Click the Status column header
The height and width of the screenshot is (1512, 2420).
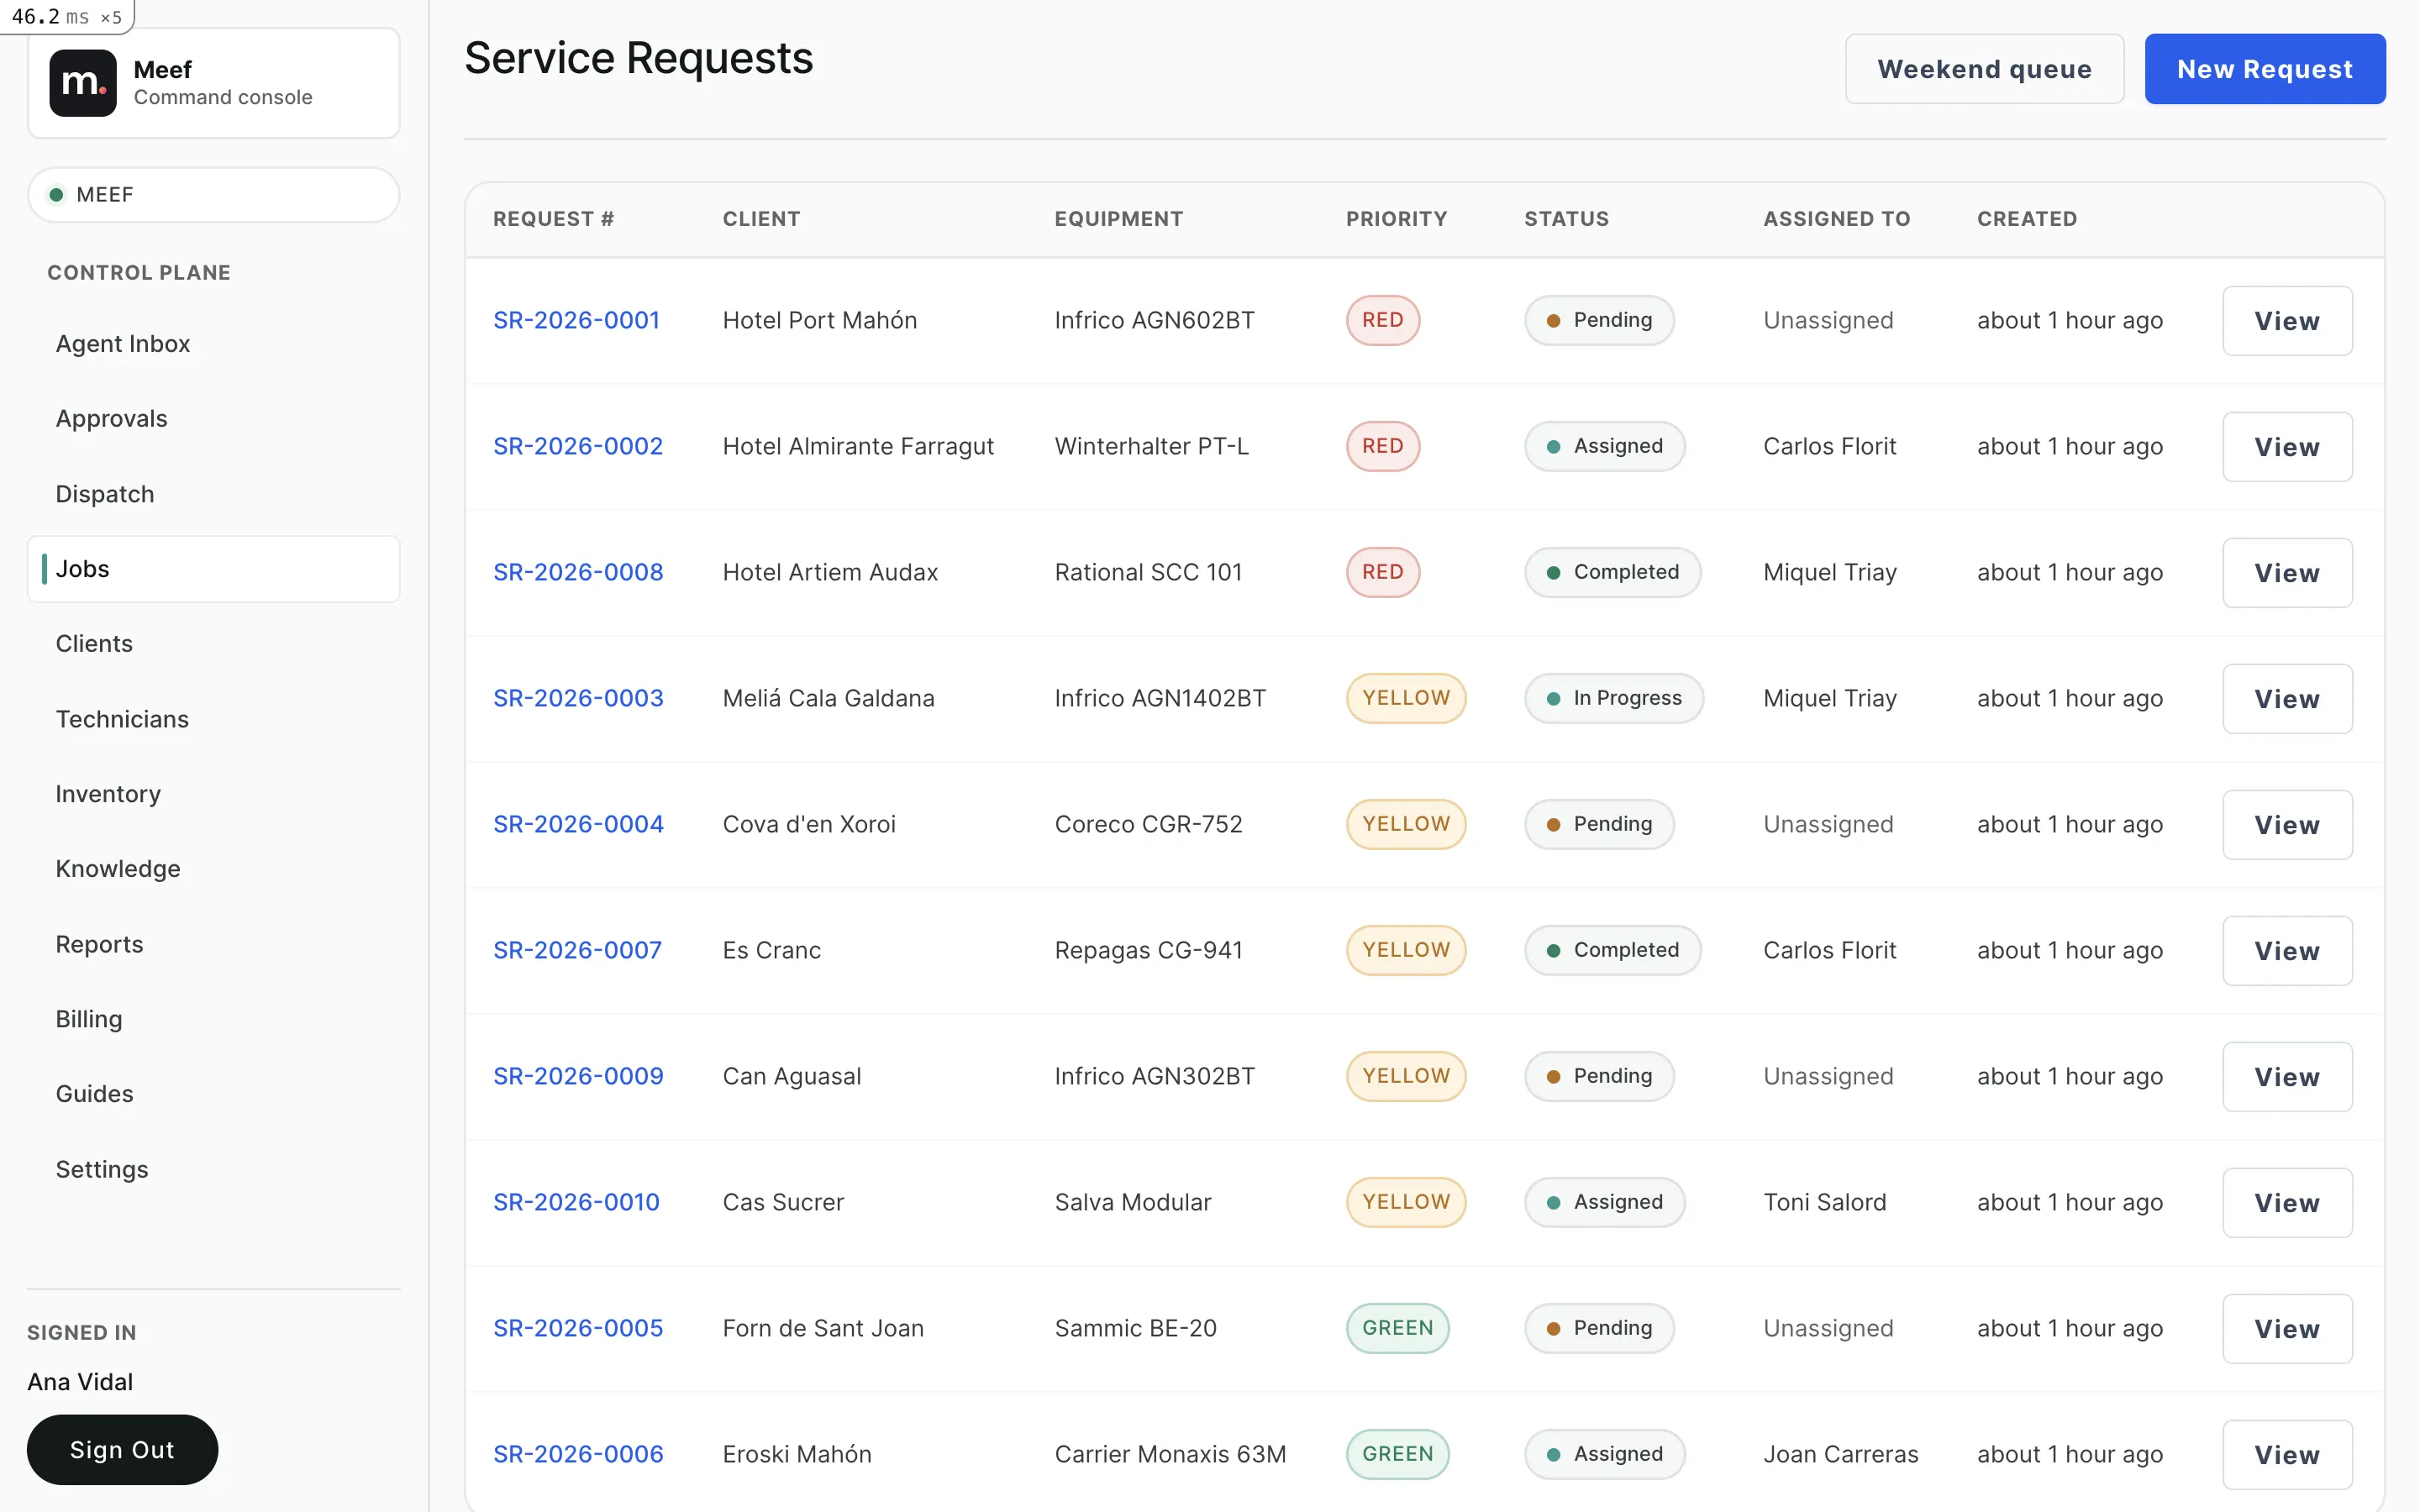1566,219
